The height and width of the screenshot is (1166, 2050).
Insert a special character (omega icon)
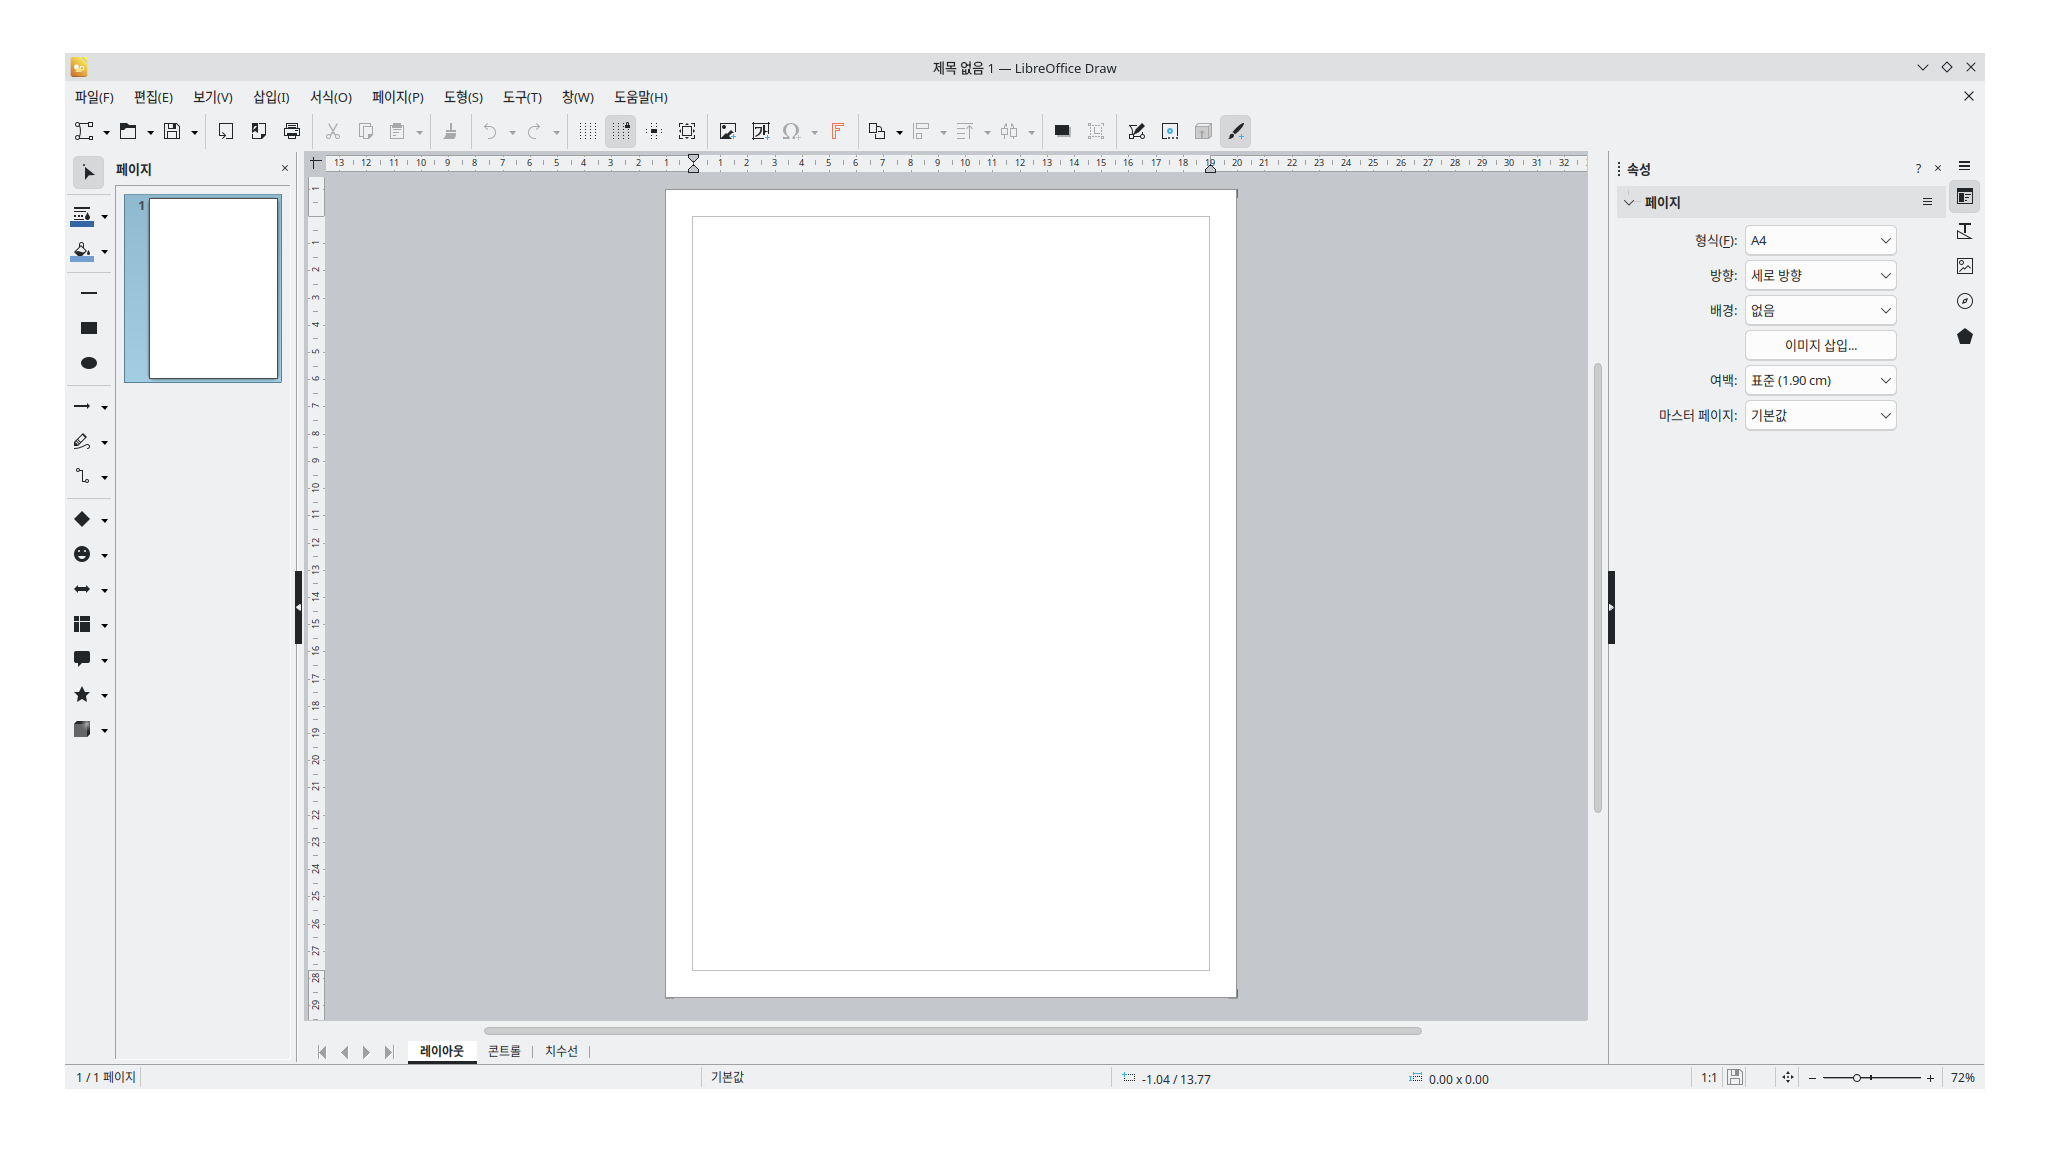(791, 131)
